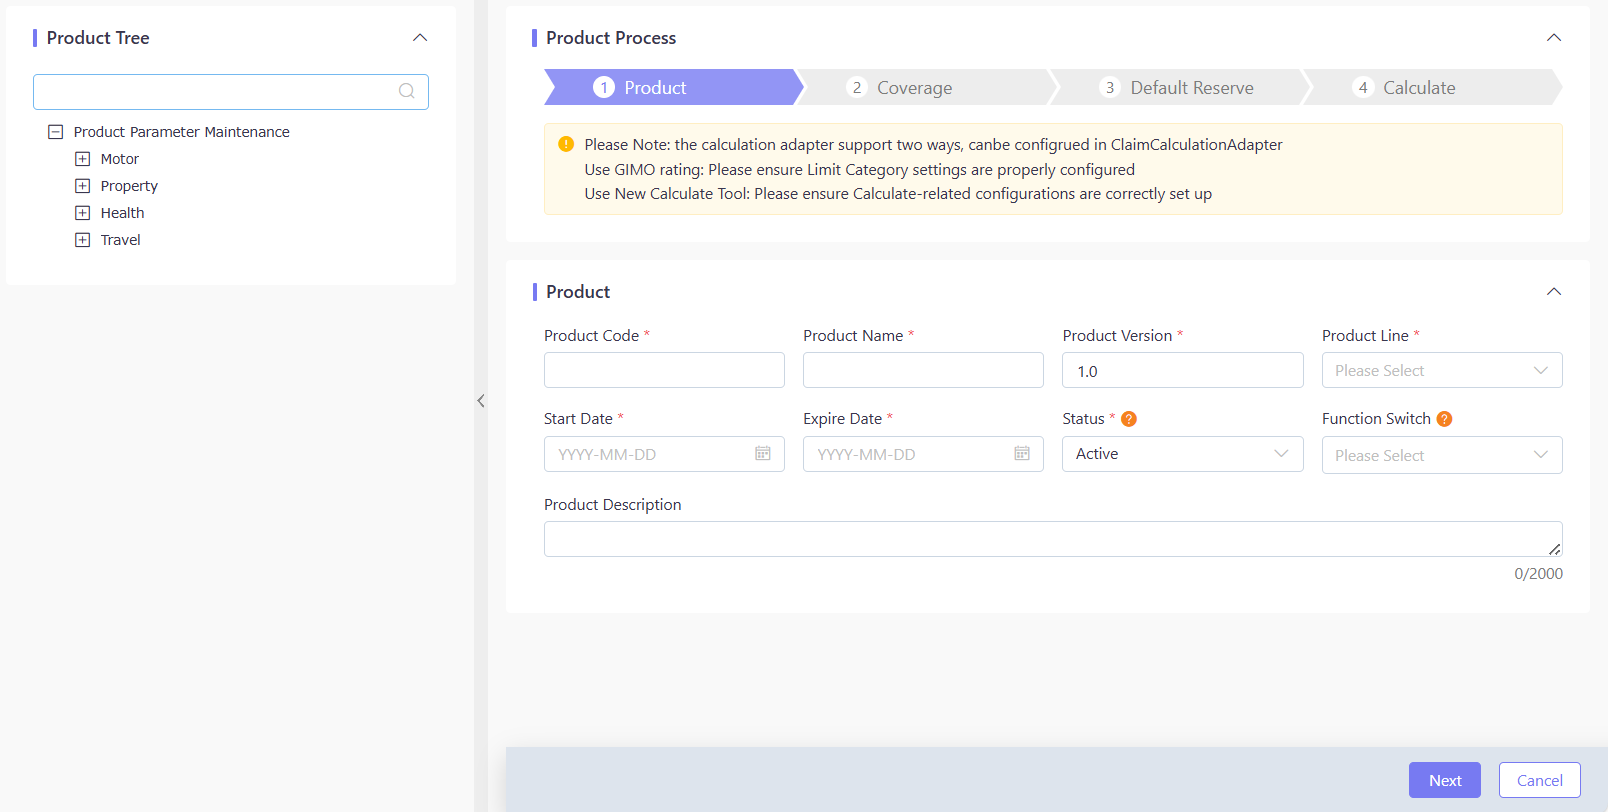The width and height of the screenshot is (1608, 812).
Task: Click the Status help question icon
Action: 1129,419
